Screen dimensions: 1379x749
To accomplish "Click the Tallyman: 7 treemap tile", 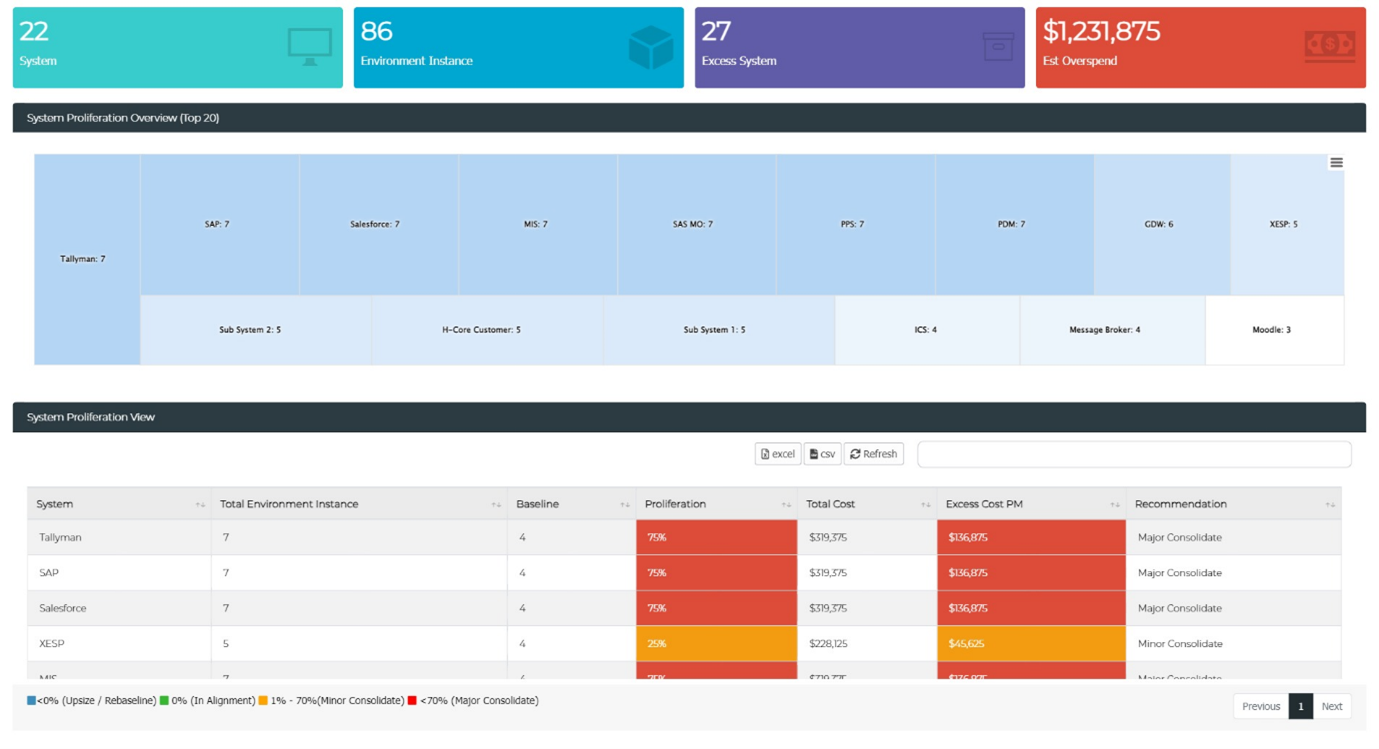I will (x=87, y=259).
